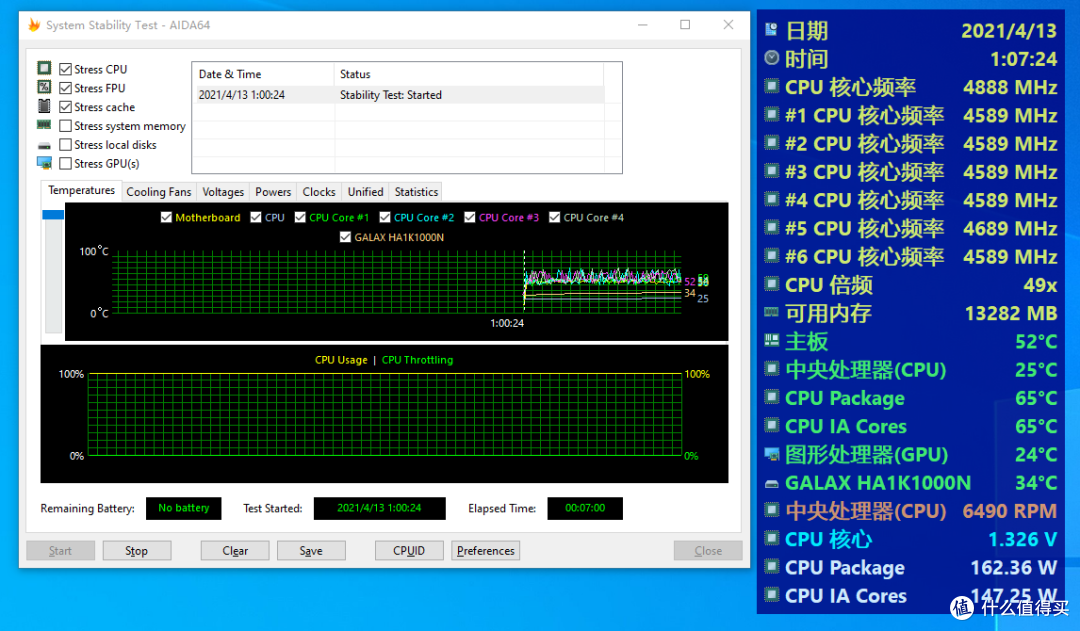Uncheck the Stress cache checkbox
This screenshot has height=631, width=1080.
click(65, 107)
